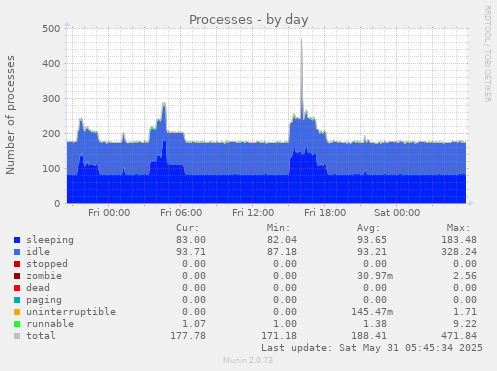Click the 'idle' legend label

coord(38,252)
